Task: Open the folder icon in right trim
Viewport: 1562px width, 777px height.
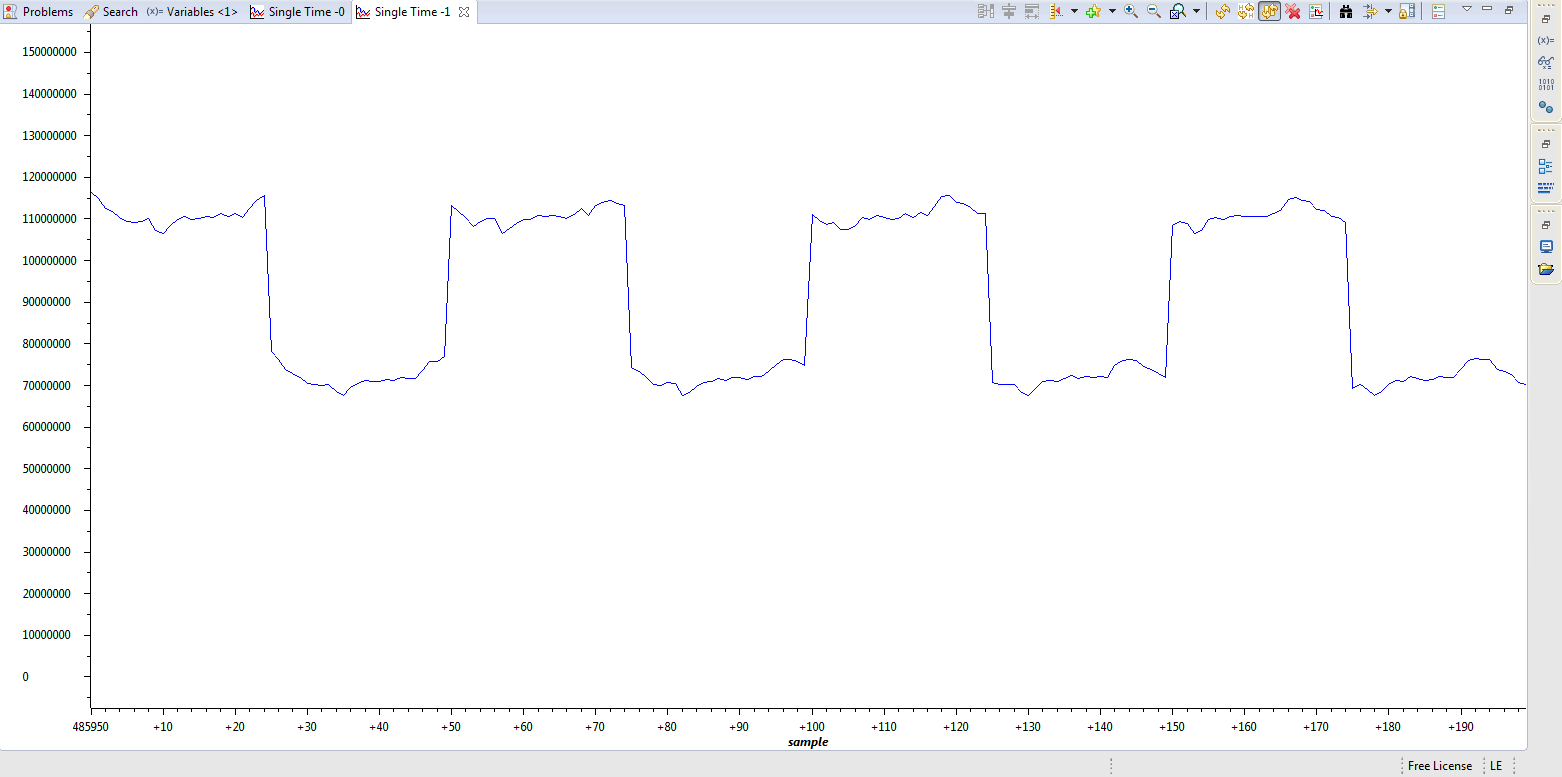Action: tap(1546, 269)
